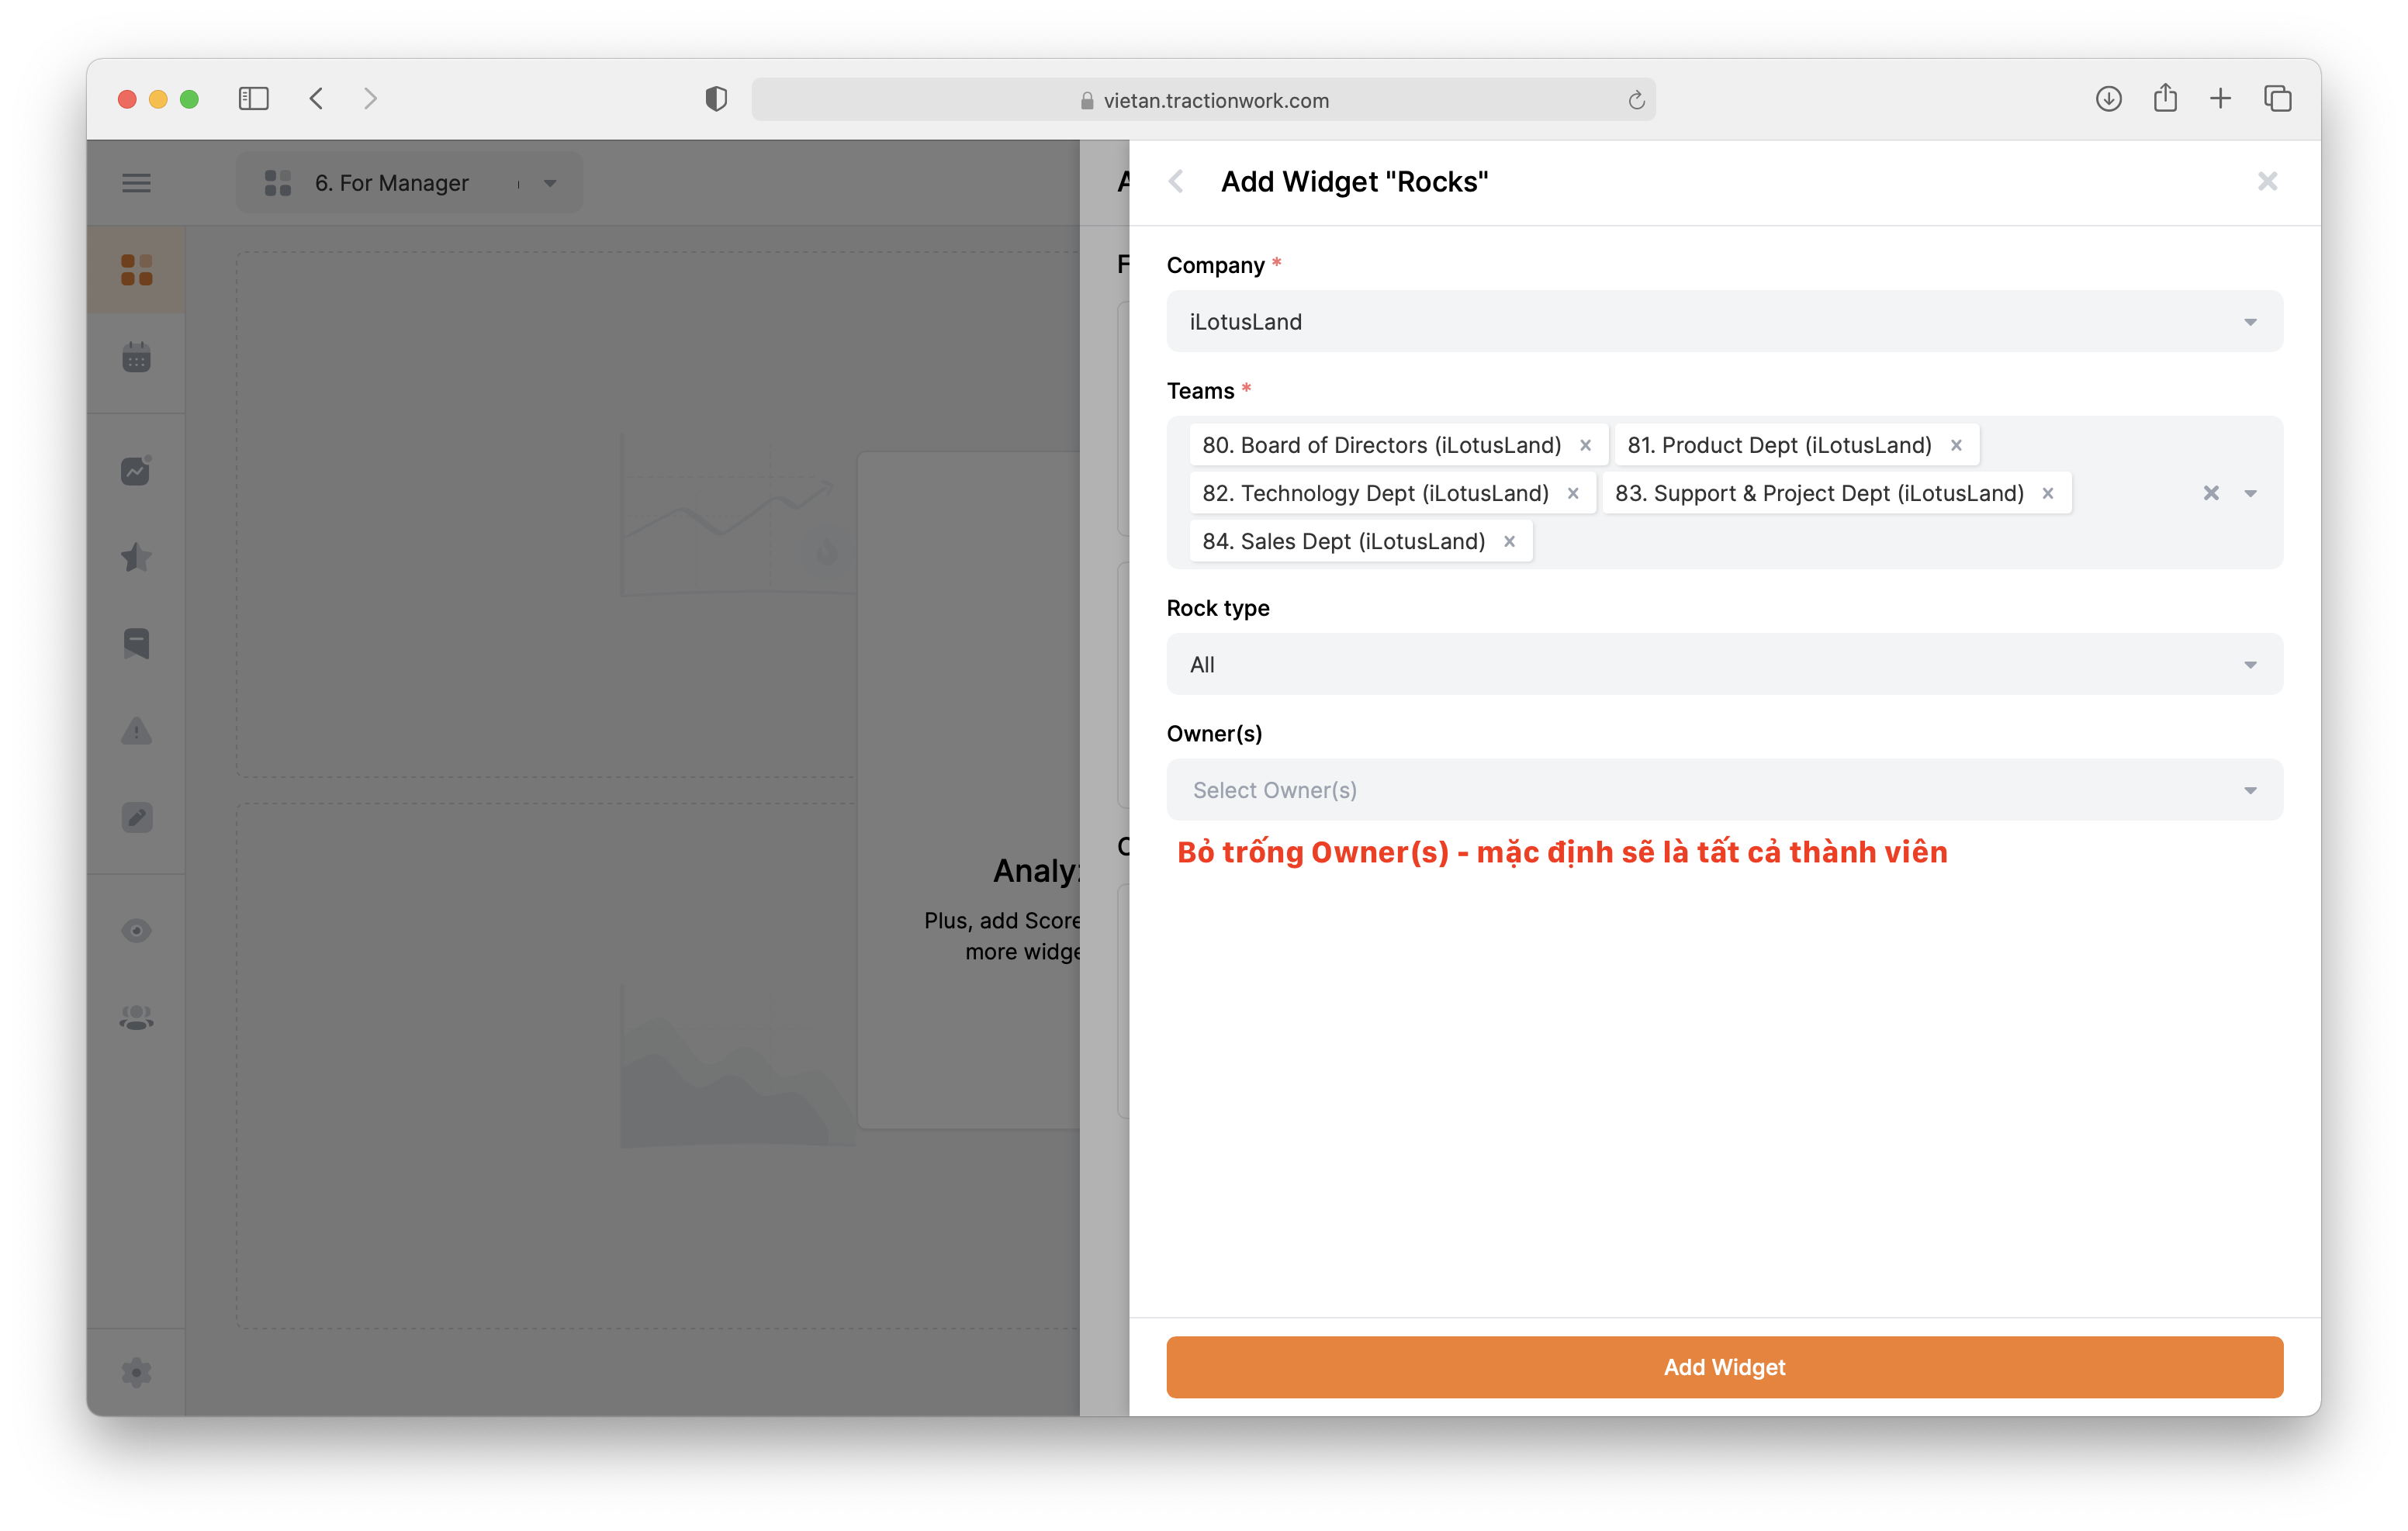Remove the 81. Product Dept team tag

tap(1956, 445)
